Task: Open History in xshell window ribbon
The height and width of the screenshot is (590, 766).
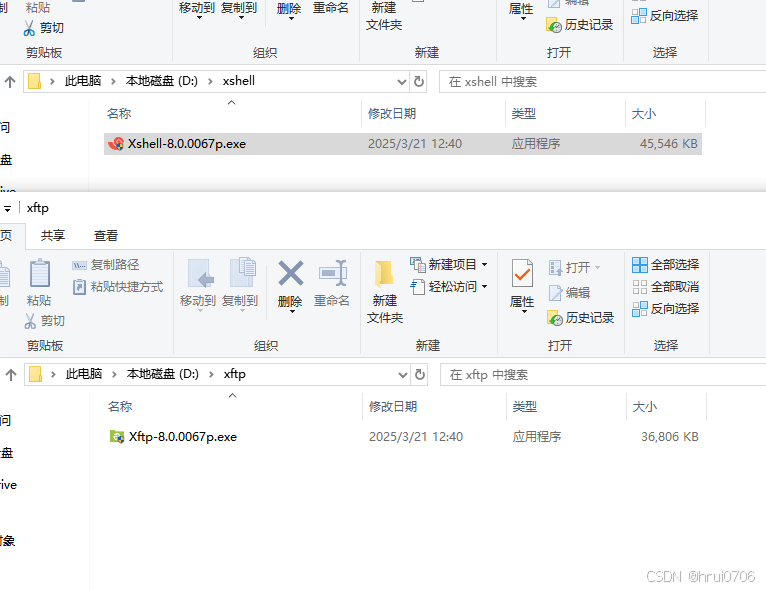Action: pyautogui.click(x=579, y=24)
